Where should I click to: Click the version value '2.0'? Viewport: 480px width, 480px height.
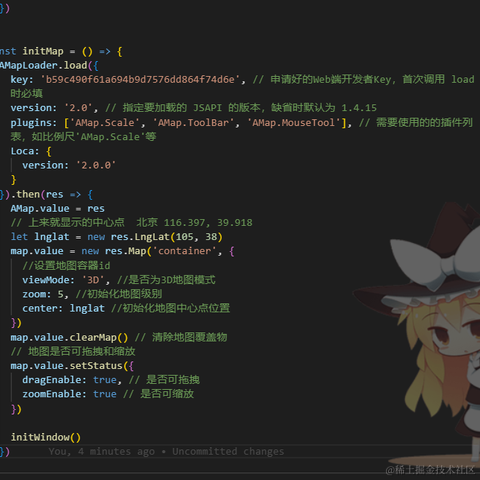coord(79,108)
